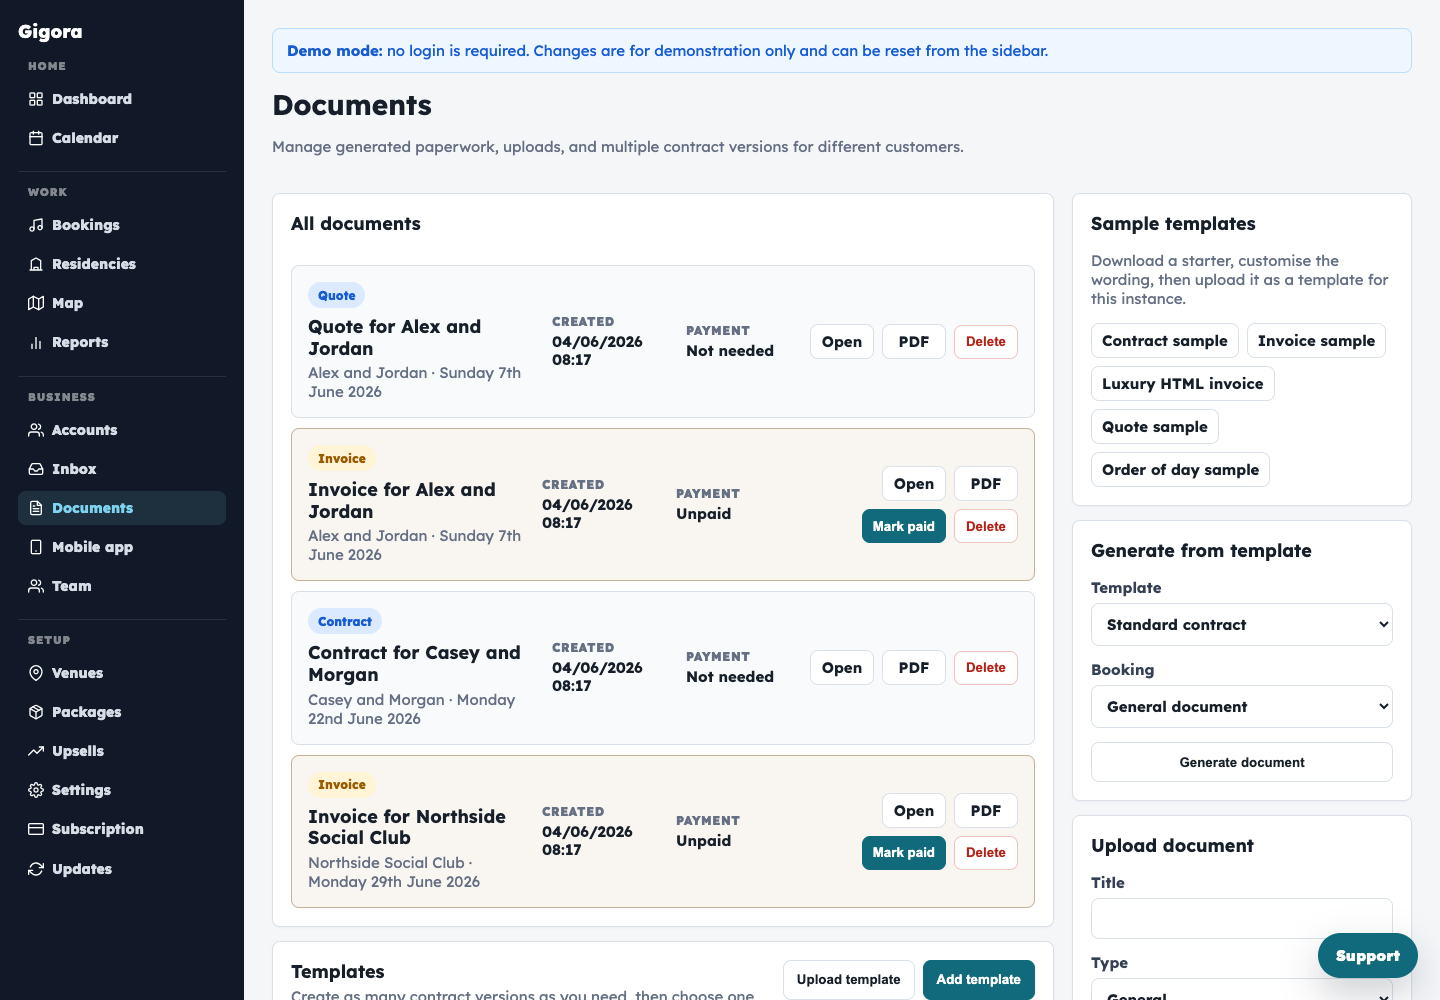Click 'Contract for Casey and Morgan' title text
The height and width of the screenshot is (1000, 1440).
414,664
